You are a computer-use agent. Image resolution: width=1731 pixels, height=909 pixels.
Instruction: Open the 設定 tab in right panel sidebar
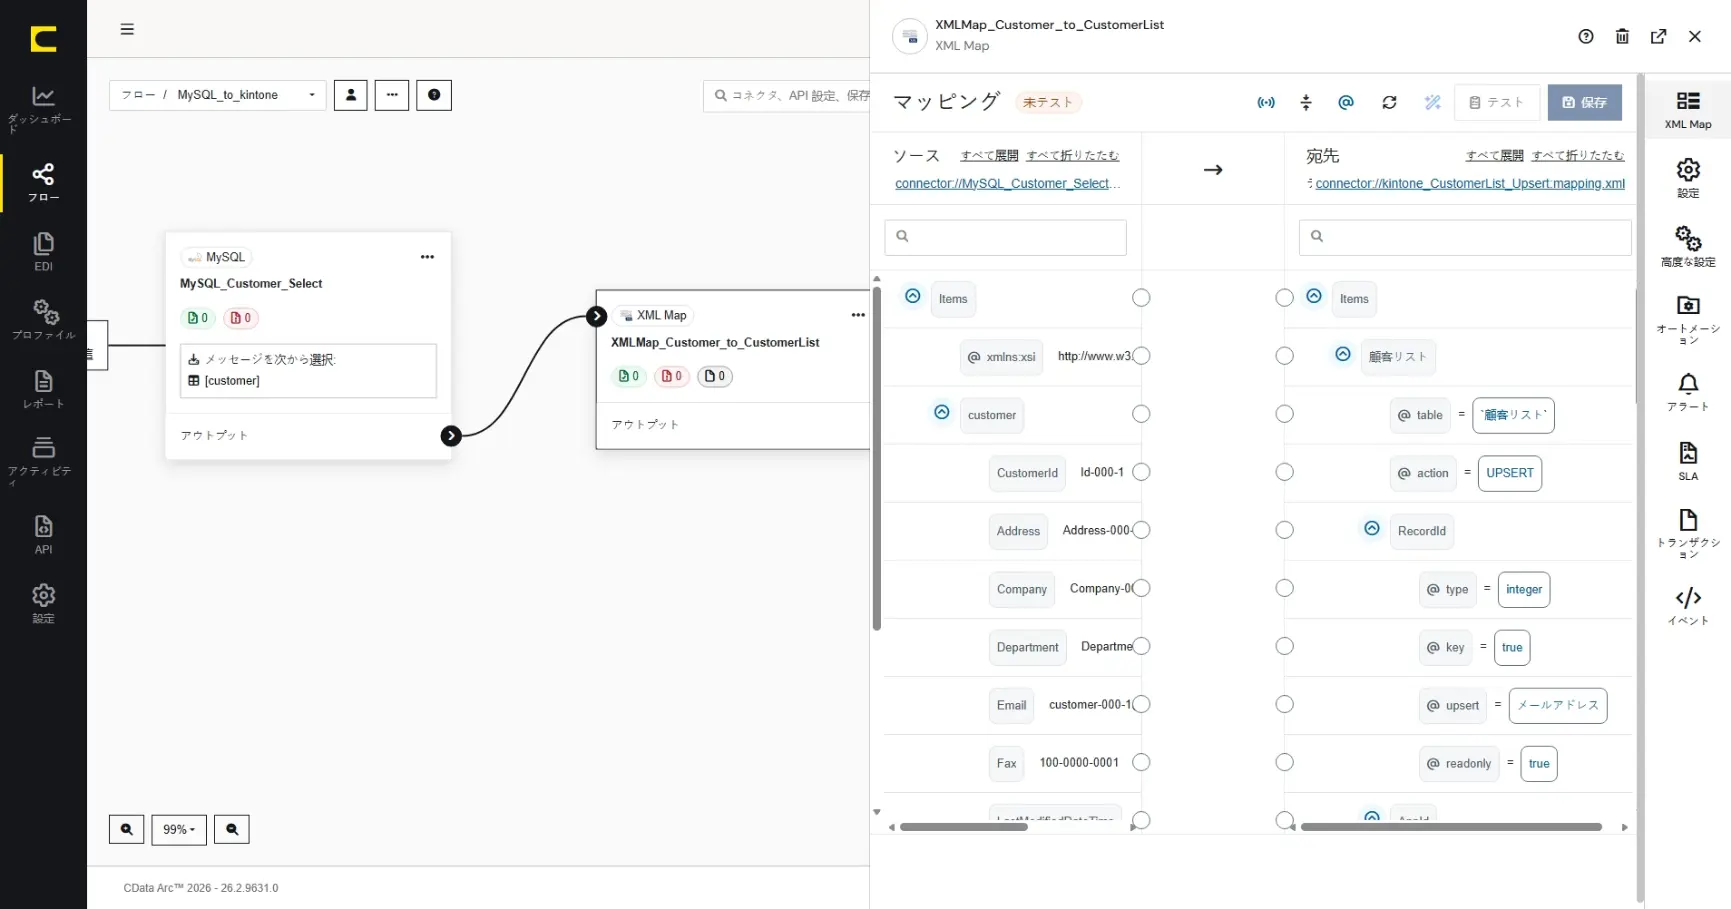tap(1688, 178)
